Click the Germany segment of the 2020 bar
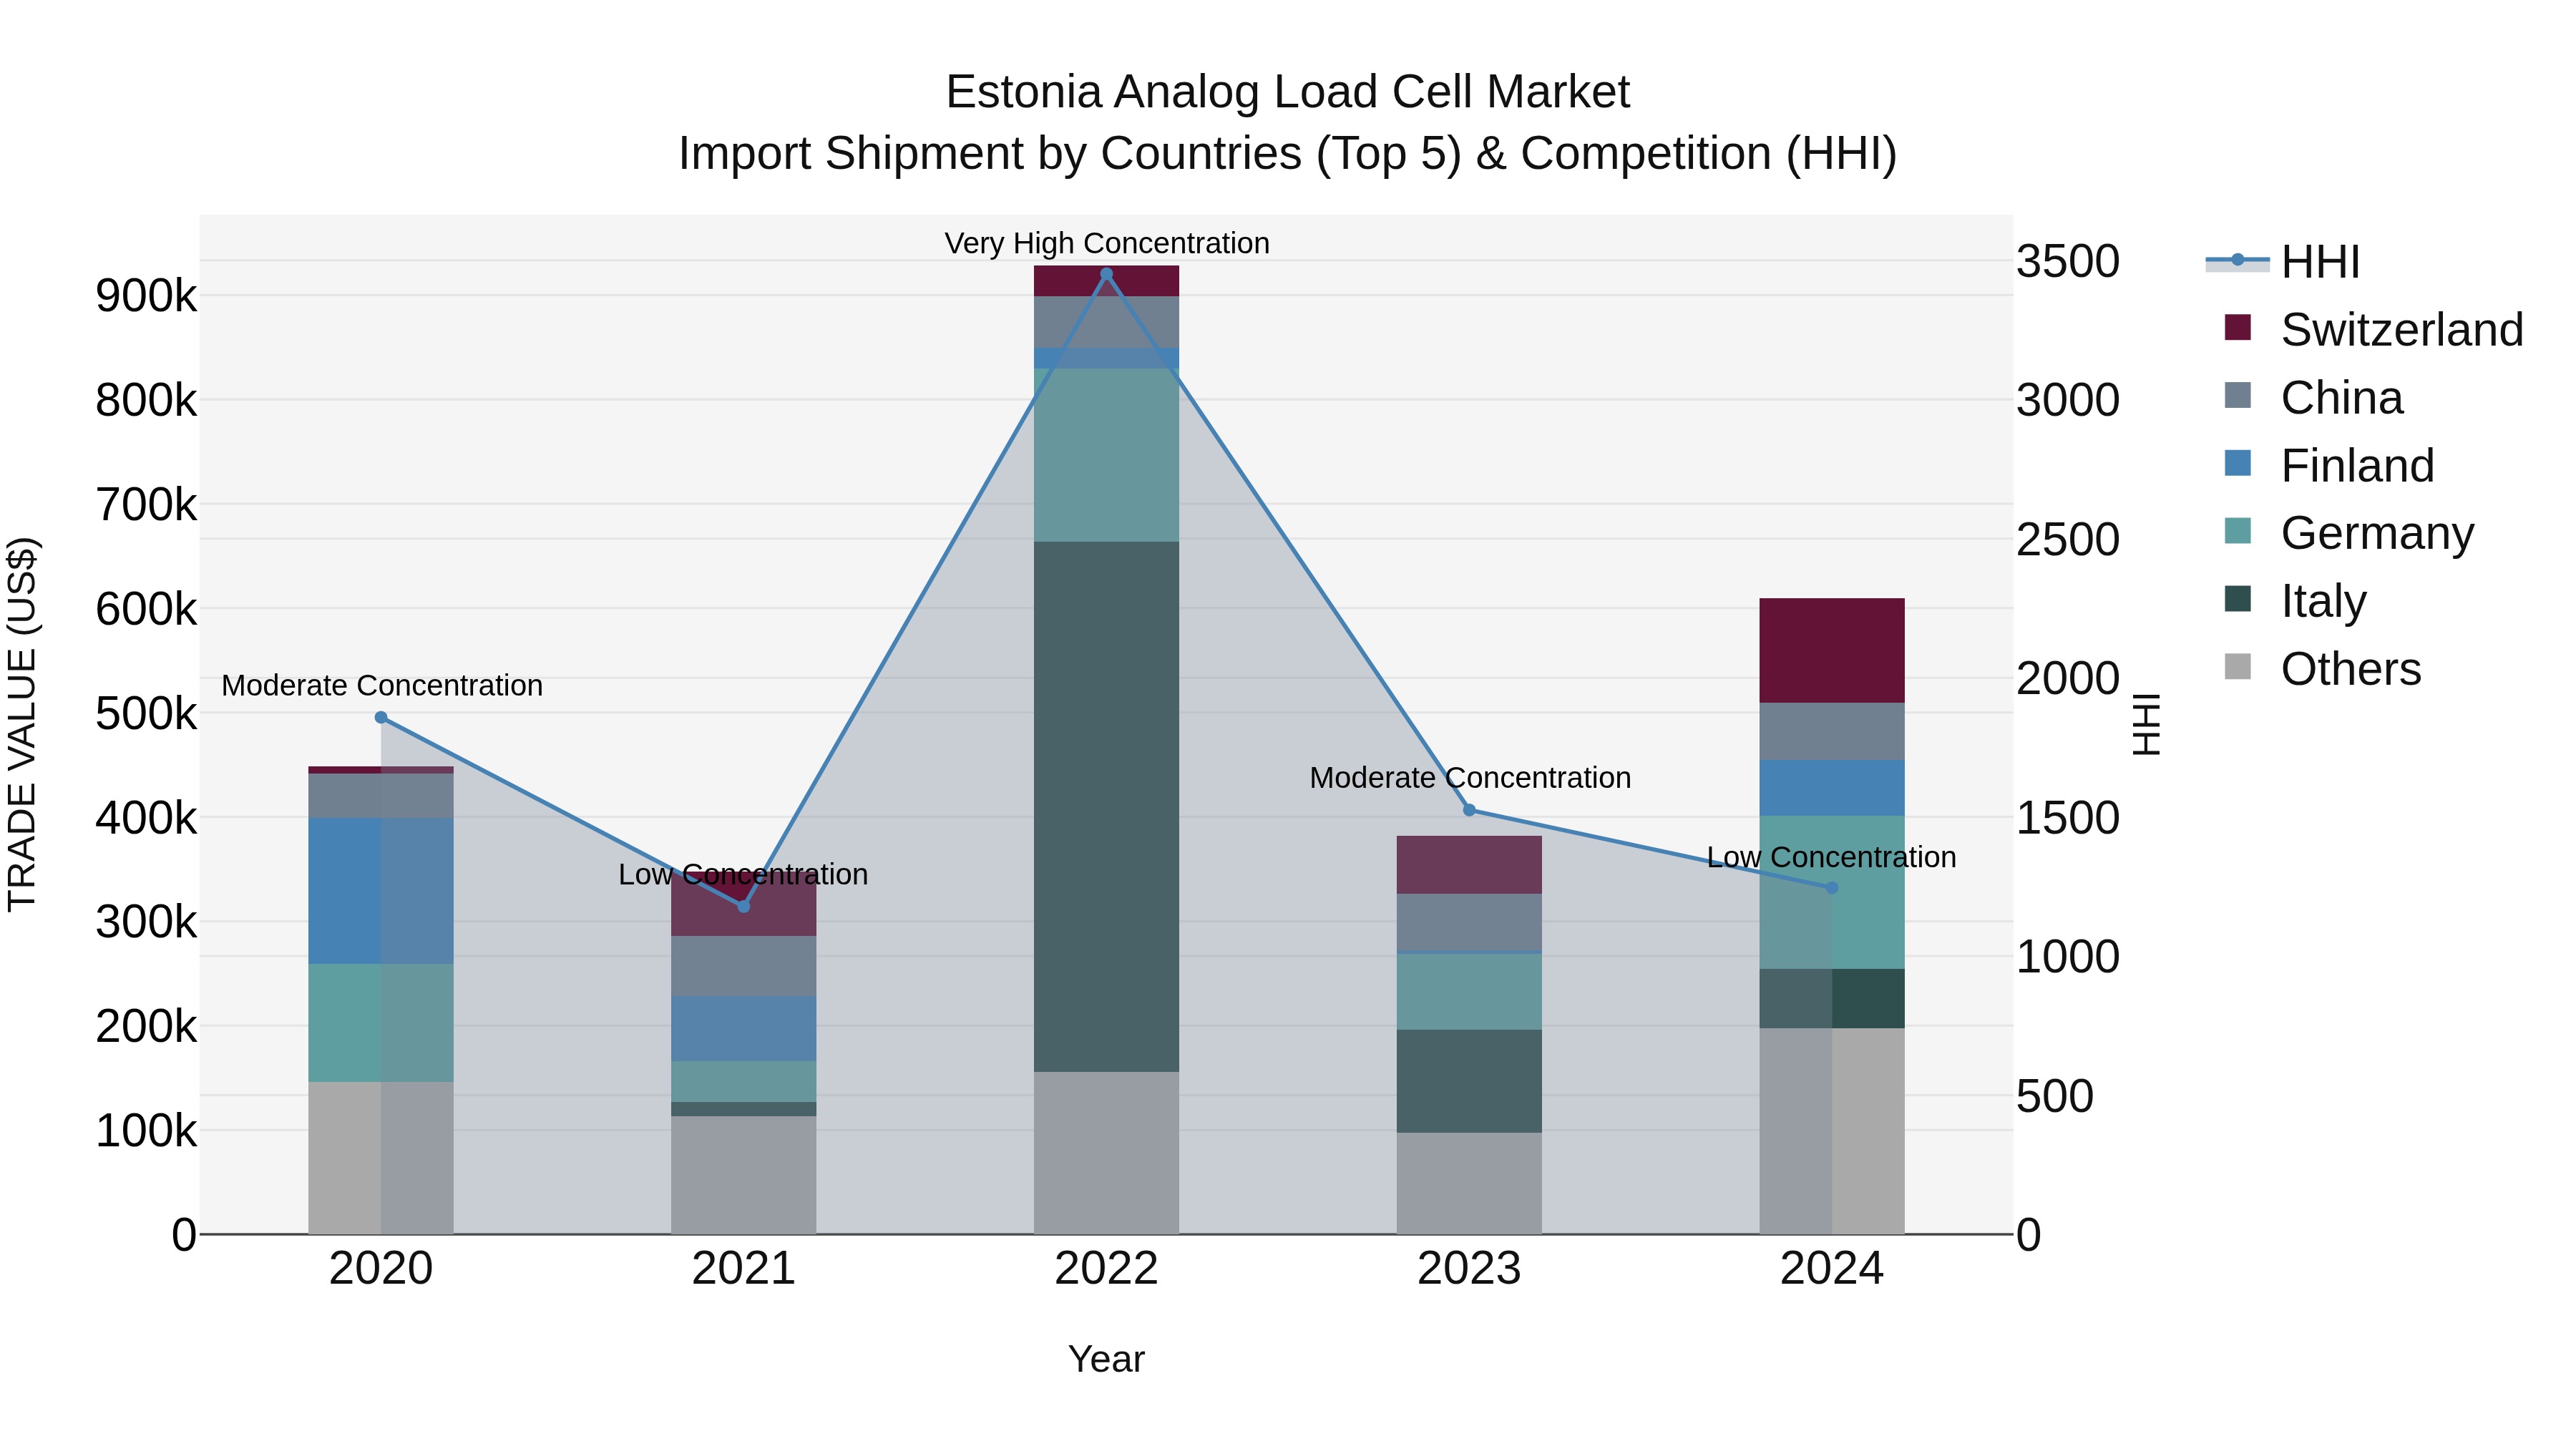2576x1449 pixels. coord(381,1023)
